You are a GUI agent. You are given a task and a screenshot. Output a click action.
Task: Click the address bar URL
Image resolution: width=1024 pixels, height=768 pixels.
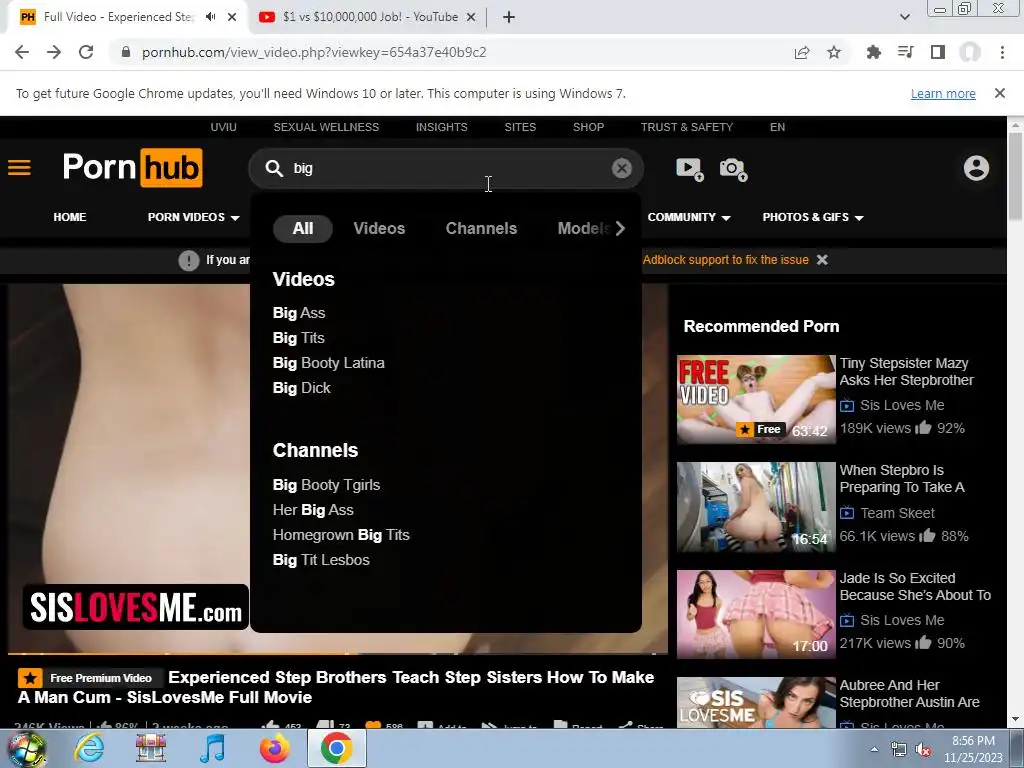click(x=314, y=52)
